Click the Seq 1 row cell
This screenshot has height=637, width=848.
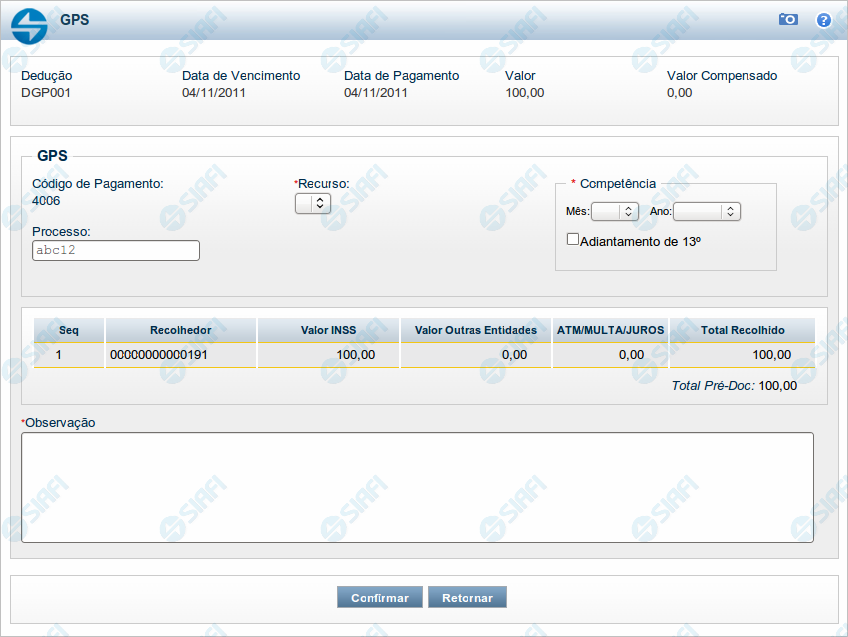tap(59, 354)
